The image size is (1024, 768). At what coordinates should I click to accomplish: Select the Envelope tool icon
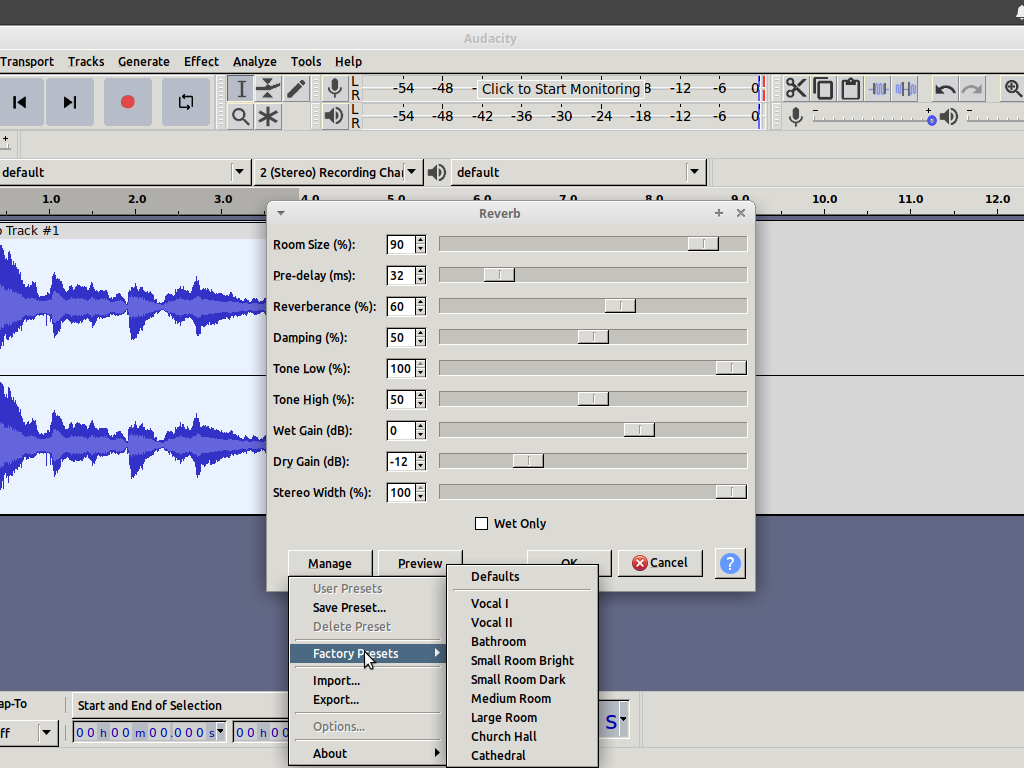[x=268, y=89]
